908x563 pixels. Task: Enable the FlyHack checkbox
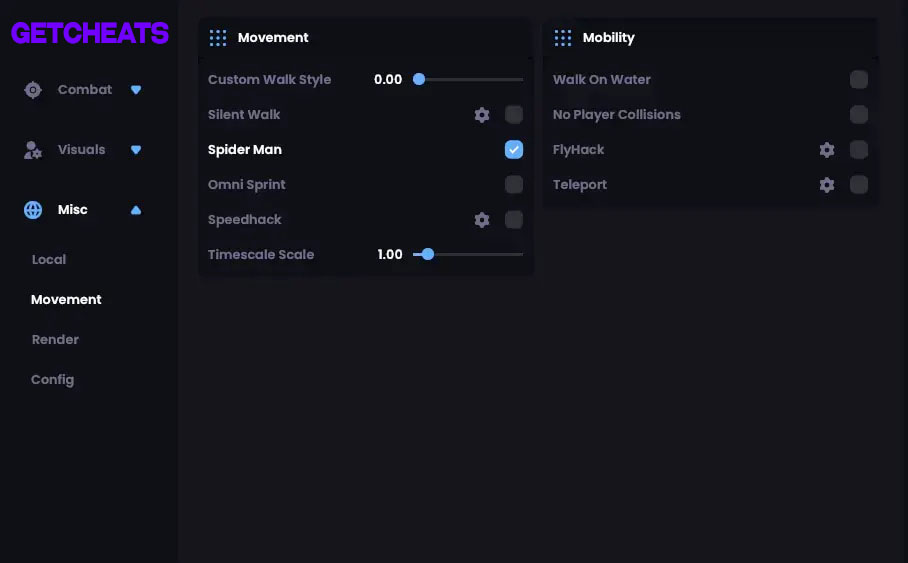pos(859,149)
